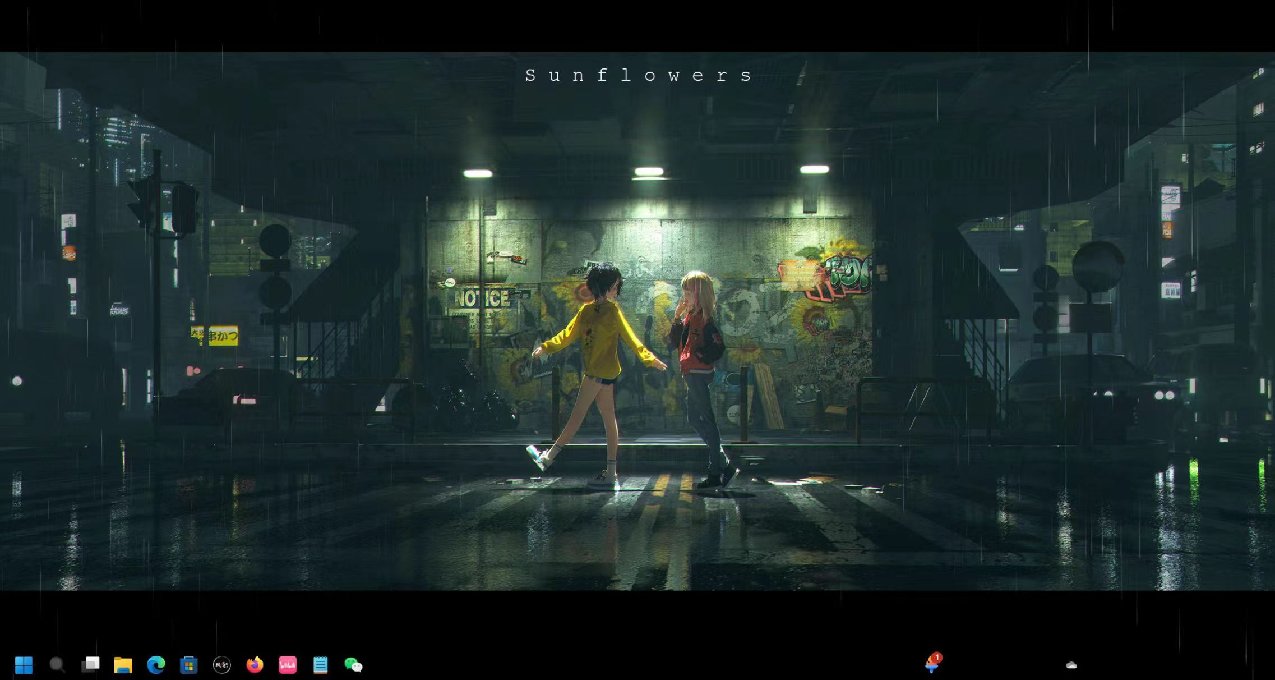This screenshot has width=1275, height=680.
Task: Open the round black-and-white taskbar app
Action: (x=222, y=665)
